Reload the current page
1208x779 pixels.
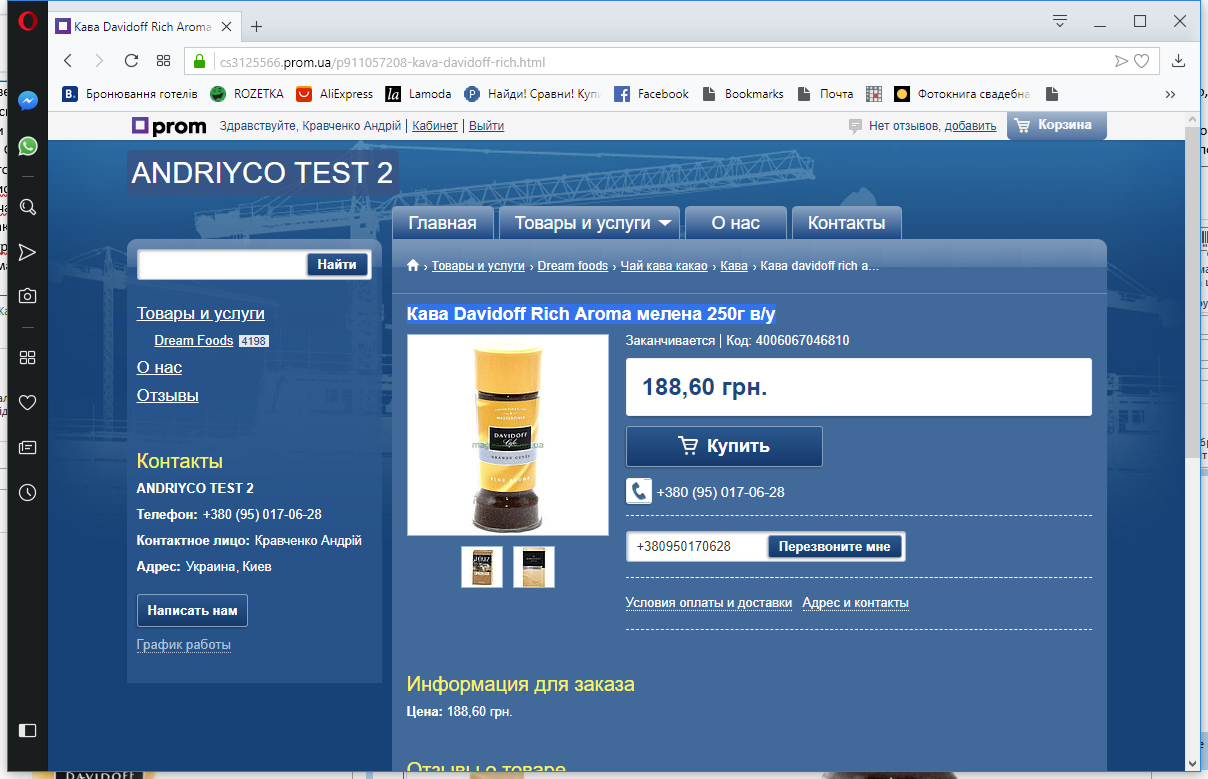tap(131, 60)
